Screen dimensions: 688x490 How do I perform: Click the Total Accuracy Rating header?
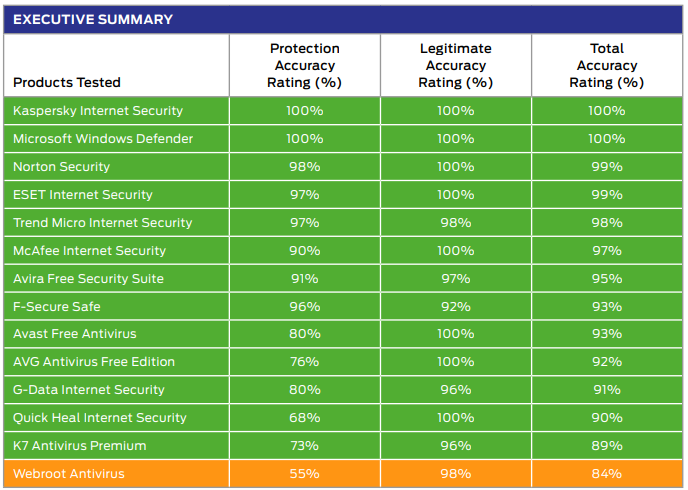point(606,65)
